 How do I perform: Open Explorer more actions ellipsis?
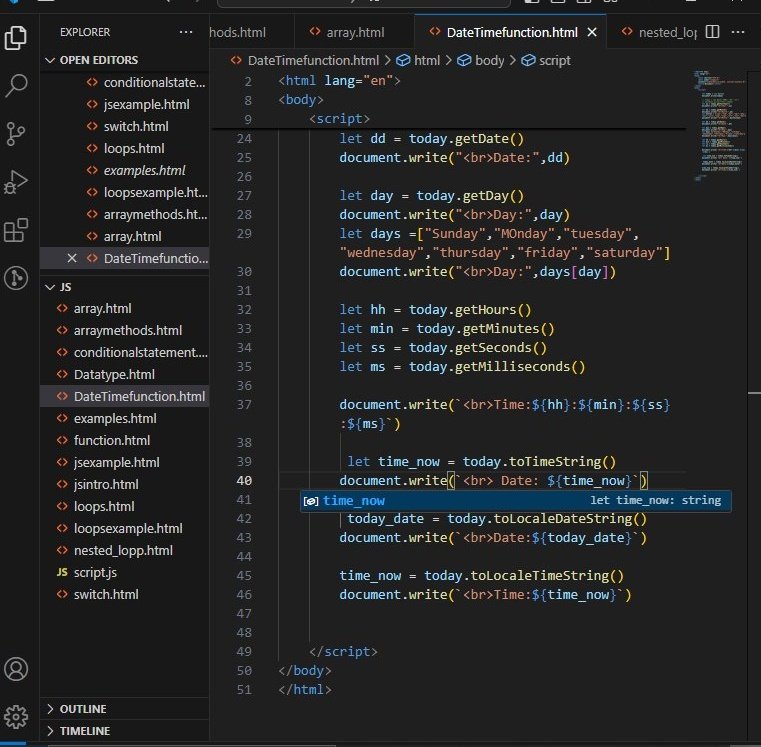pos(186,32)
